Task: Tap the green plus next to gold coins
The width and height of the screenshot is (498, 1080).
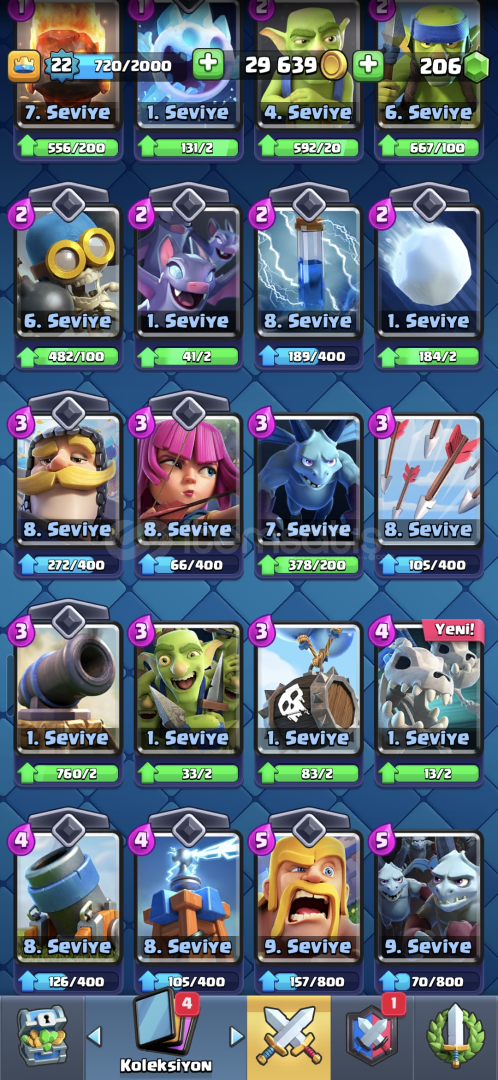Action: click(x=368, y=65)
